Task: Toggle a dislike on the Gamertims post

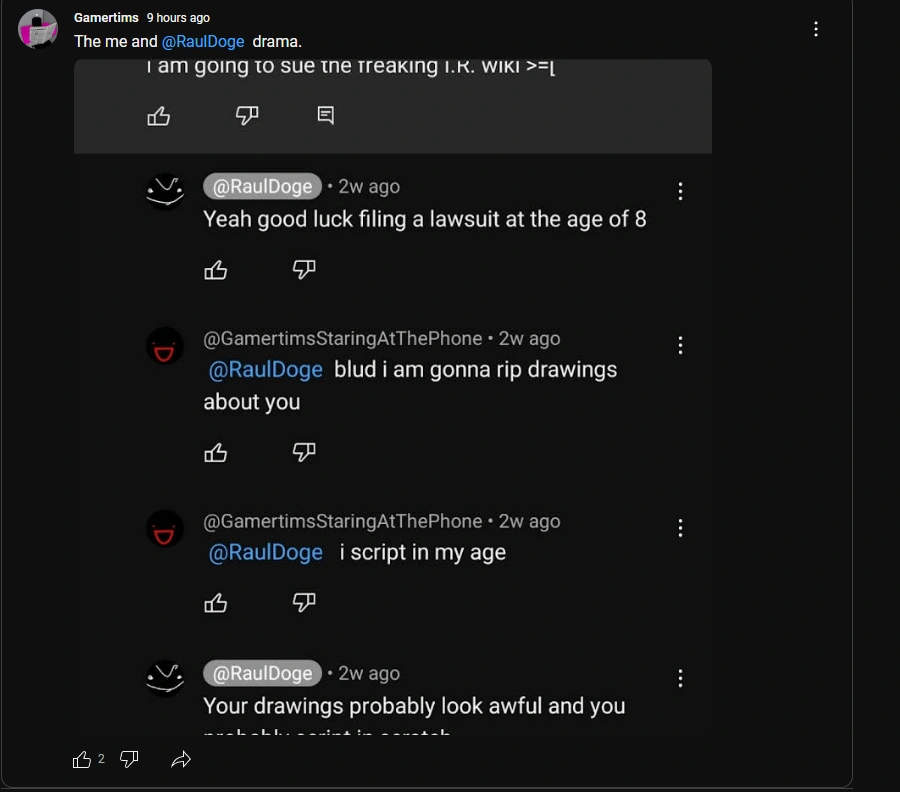Action: (x=129, y=760)
